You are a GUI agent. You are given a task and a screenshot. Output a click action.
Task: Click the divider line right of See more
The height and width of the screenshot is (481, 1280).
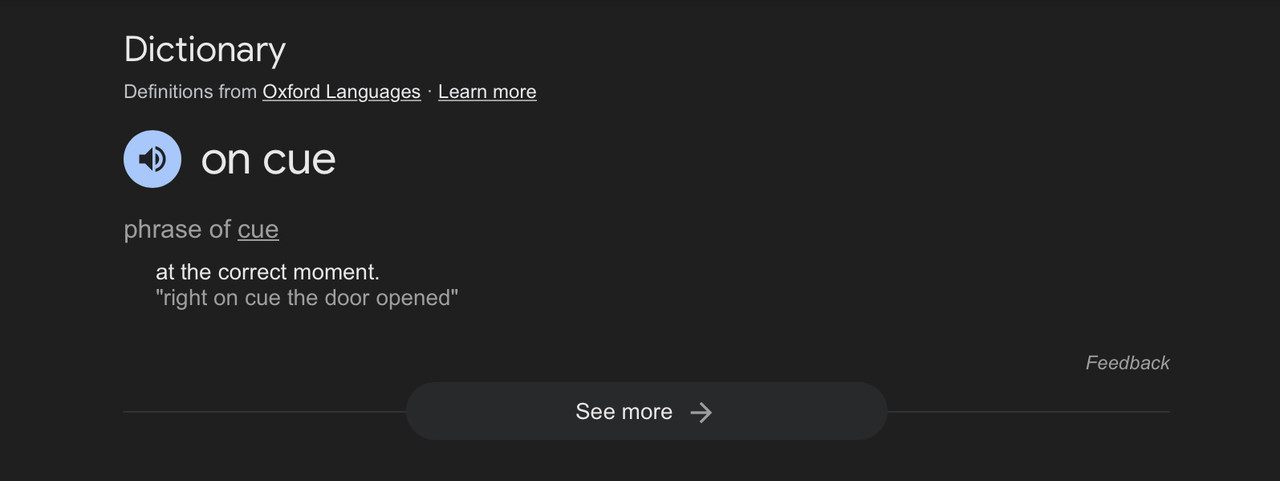click(x=1028, y=412)
